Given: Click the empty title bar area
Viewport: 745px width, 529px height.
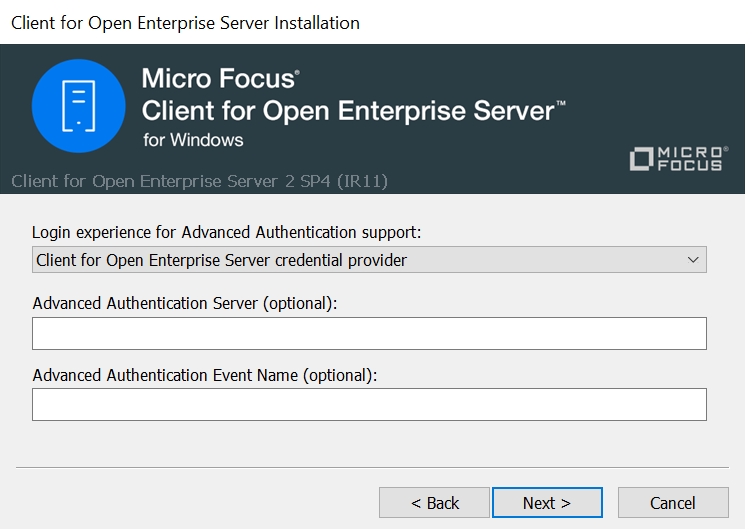Looking at the screenshot, I should [550, 22].
